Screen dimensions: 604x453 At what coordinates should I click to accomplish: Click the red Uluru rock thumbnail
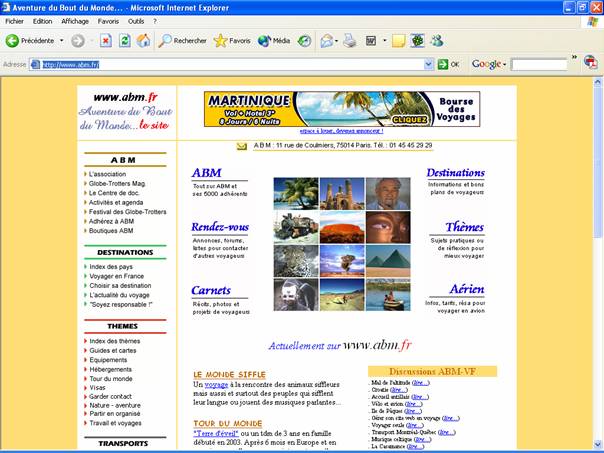(x=342, y=227)
